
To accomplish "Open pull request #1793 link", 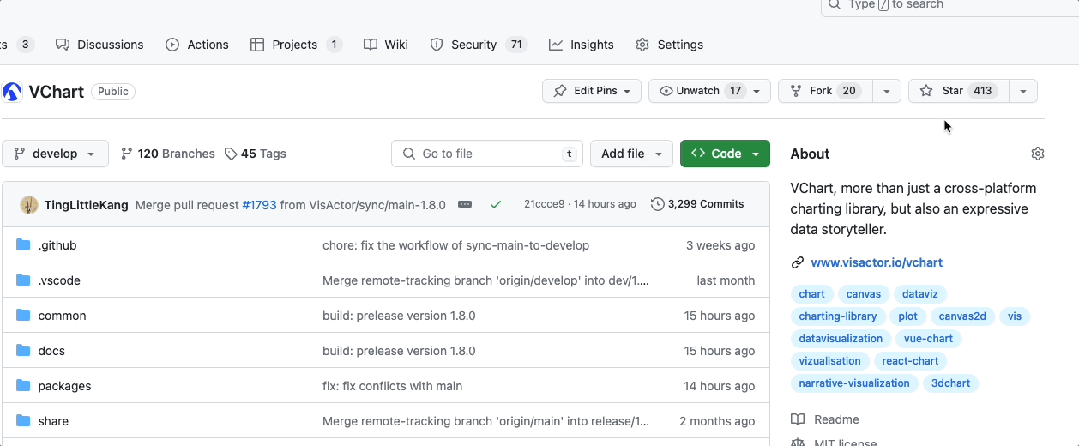I will [x=259, y=204].
